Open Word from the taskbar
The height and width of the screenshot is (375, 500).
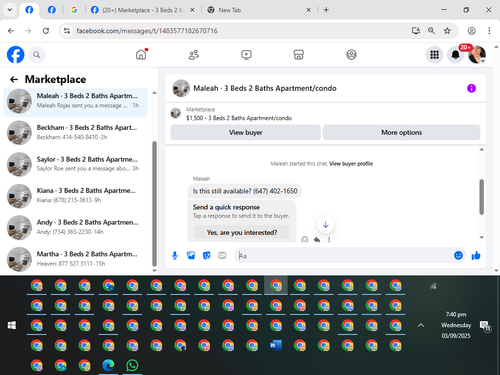coord(276,345)
